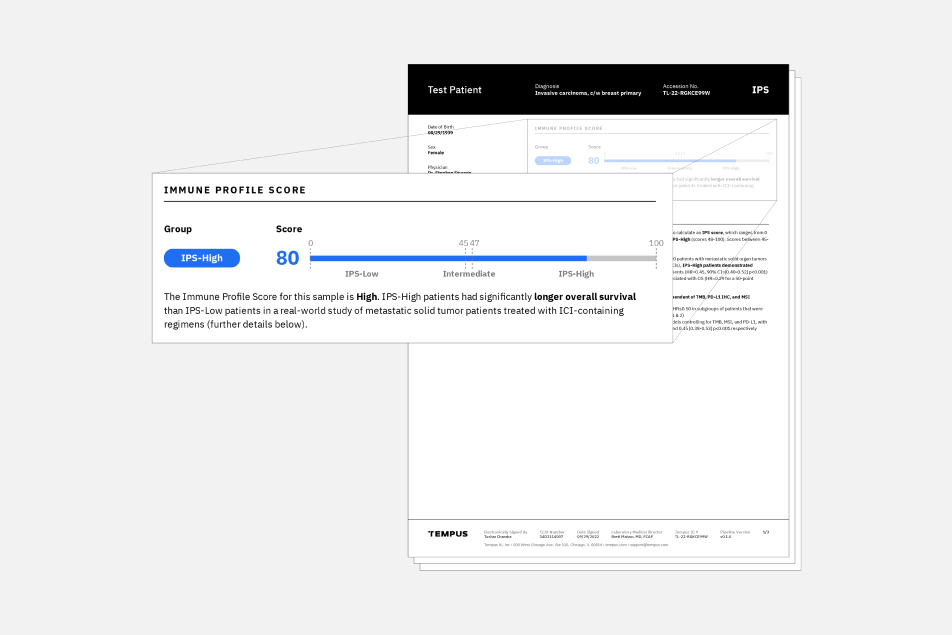Click the faded IPS-High badge on the report page
Viewport: 952px width, 635px height.
tap(552, 161)
